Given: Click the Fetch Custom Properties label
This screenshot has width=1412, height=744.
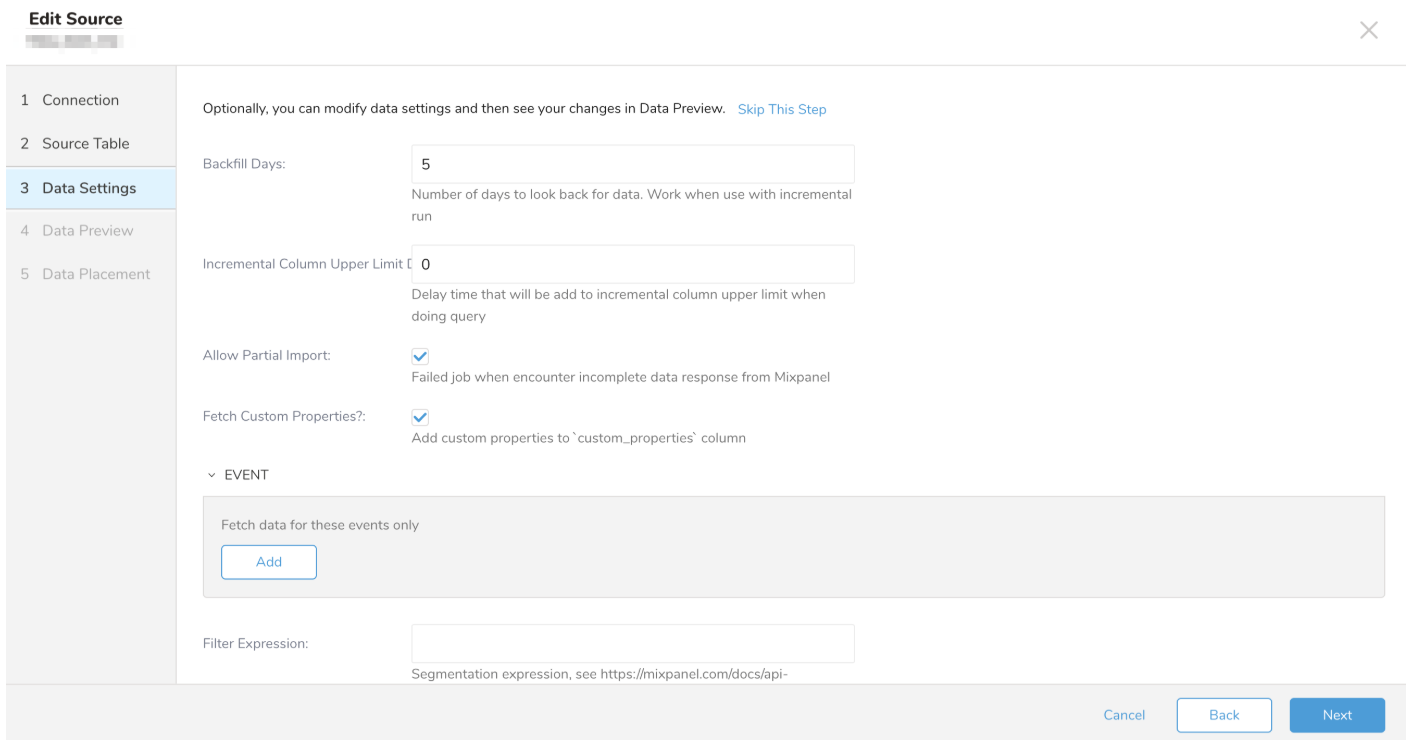Looking at the screenshot, I should tap(284, 416).
